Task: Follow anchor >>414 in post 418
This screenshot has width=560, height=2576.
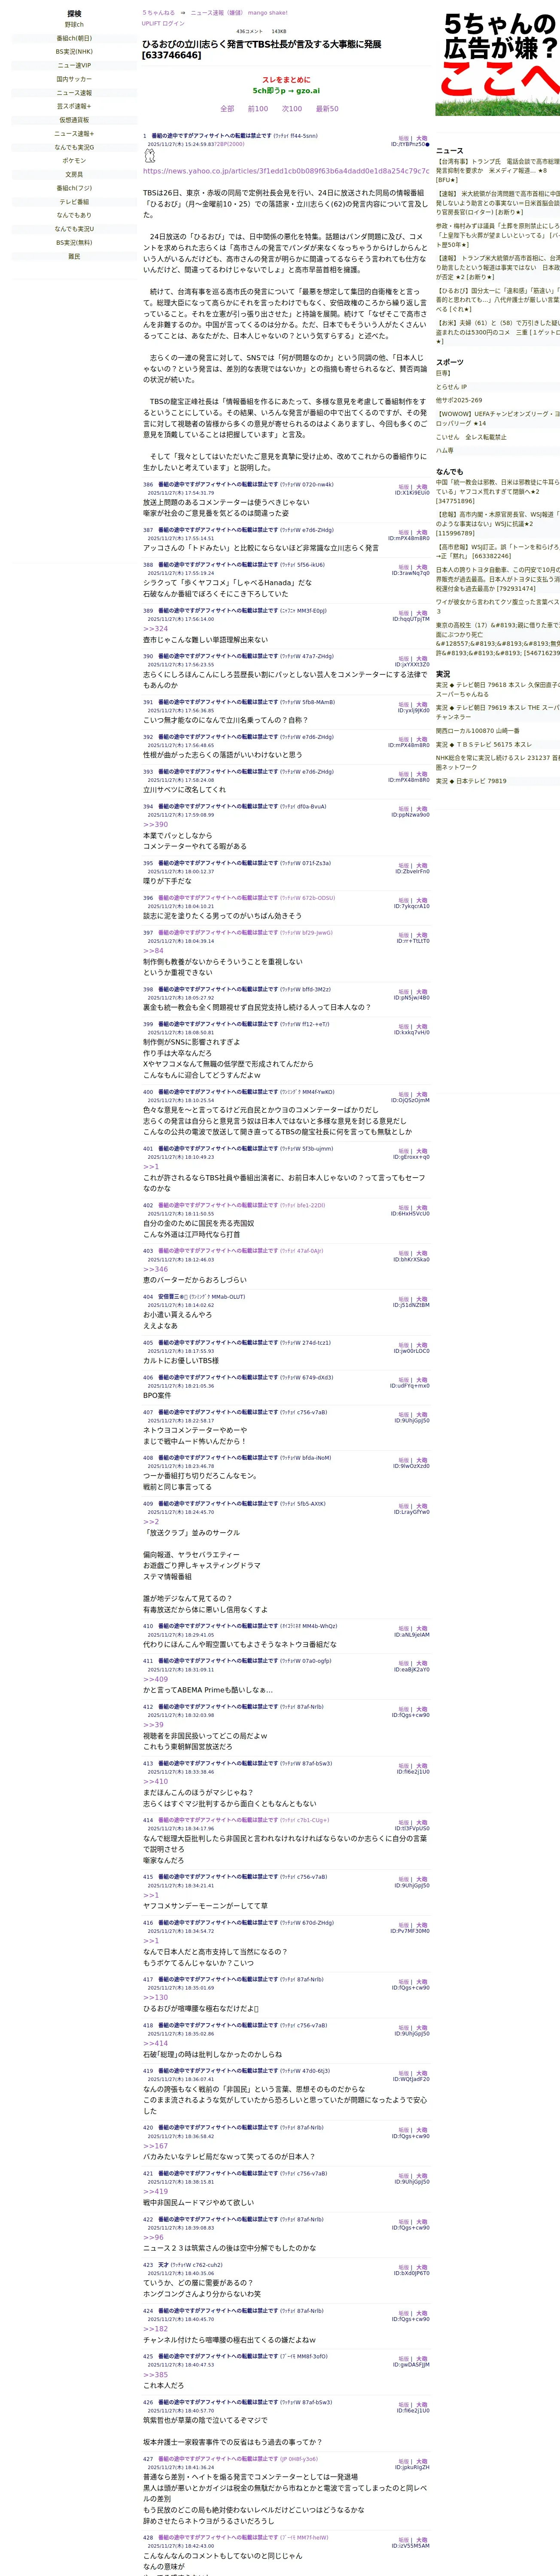Action: pyautogui.click(x=155, y=2043)
